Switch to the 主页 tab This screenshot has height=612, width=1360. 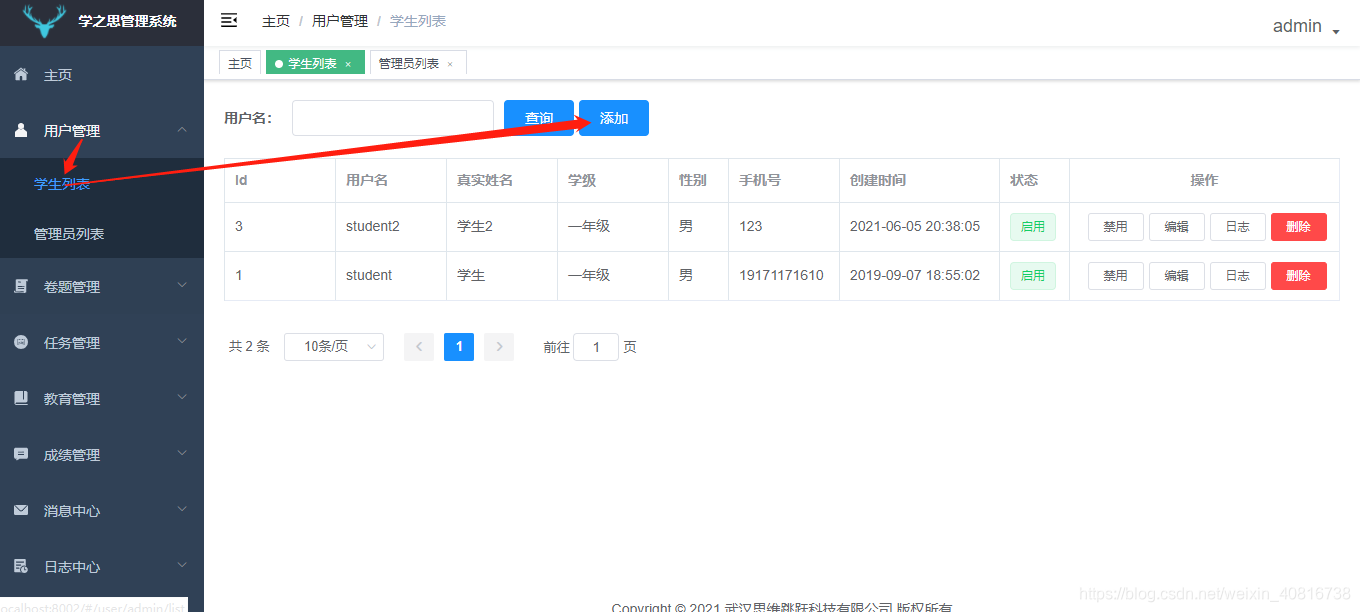click(x=240, y=63)
